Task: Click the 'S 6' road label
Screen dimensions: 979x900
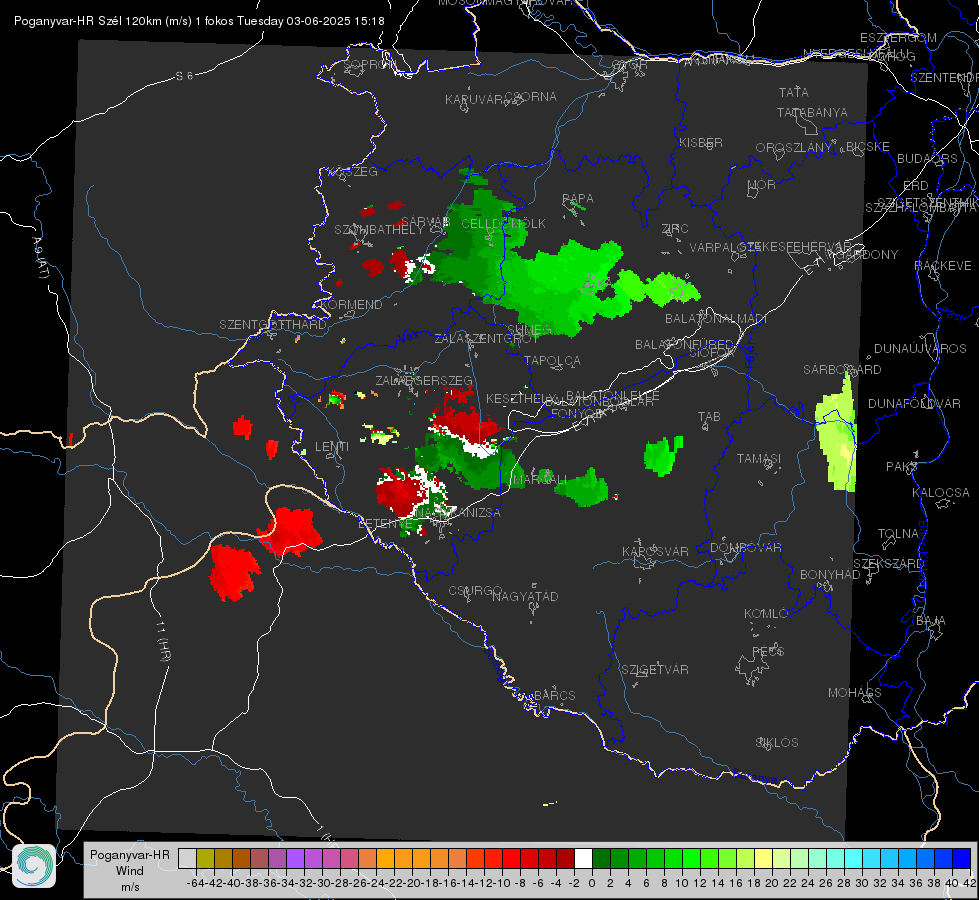Action: click(184, 76)
